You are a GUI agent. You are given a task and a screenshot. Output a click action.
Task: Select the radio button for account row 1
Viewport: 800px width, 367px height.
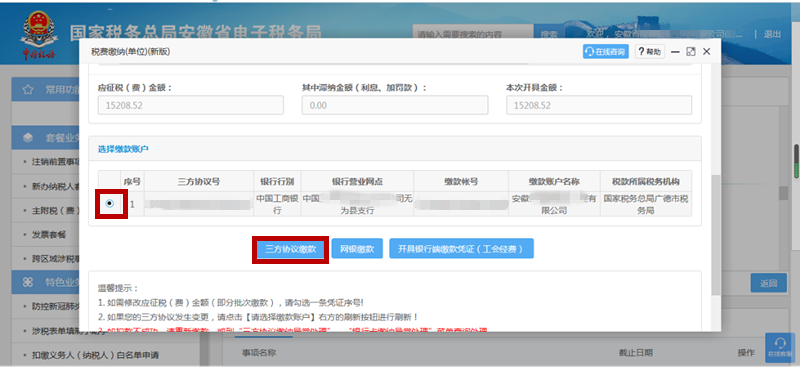click(109, 204)
